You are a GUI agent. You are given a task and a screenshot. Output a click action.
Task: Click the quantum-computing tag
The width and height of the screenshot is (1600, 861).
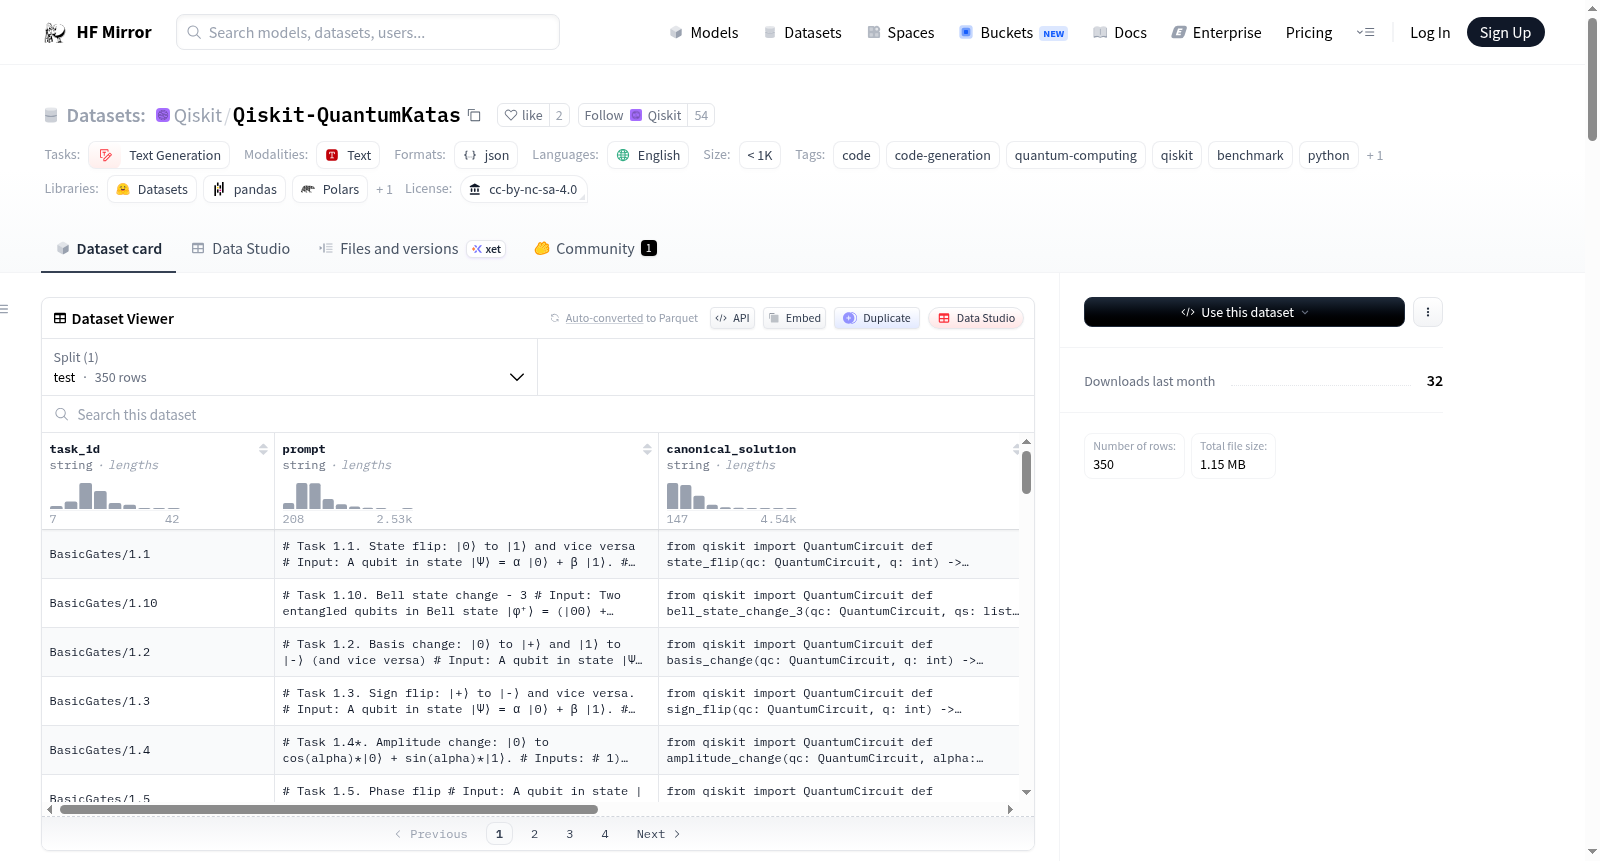[1075, 155]
